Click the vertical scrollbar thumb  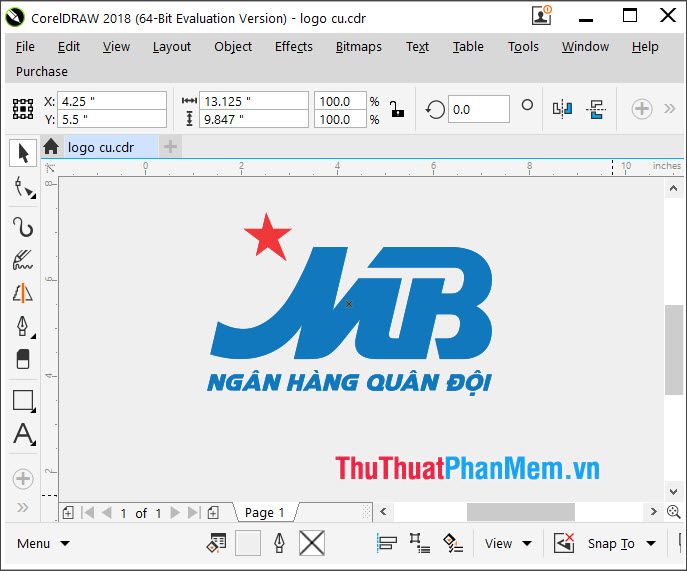674,349
